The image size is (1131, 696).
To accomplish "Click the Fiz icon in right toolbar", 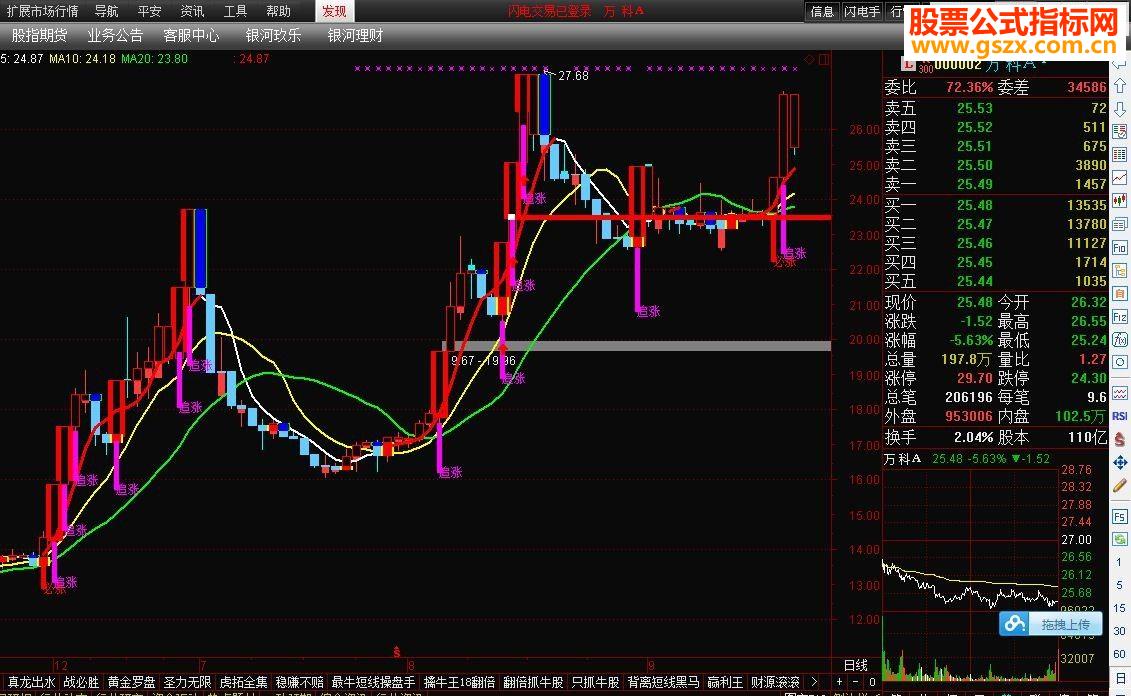I will click(1119, 317).
